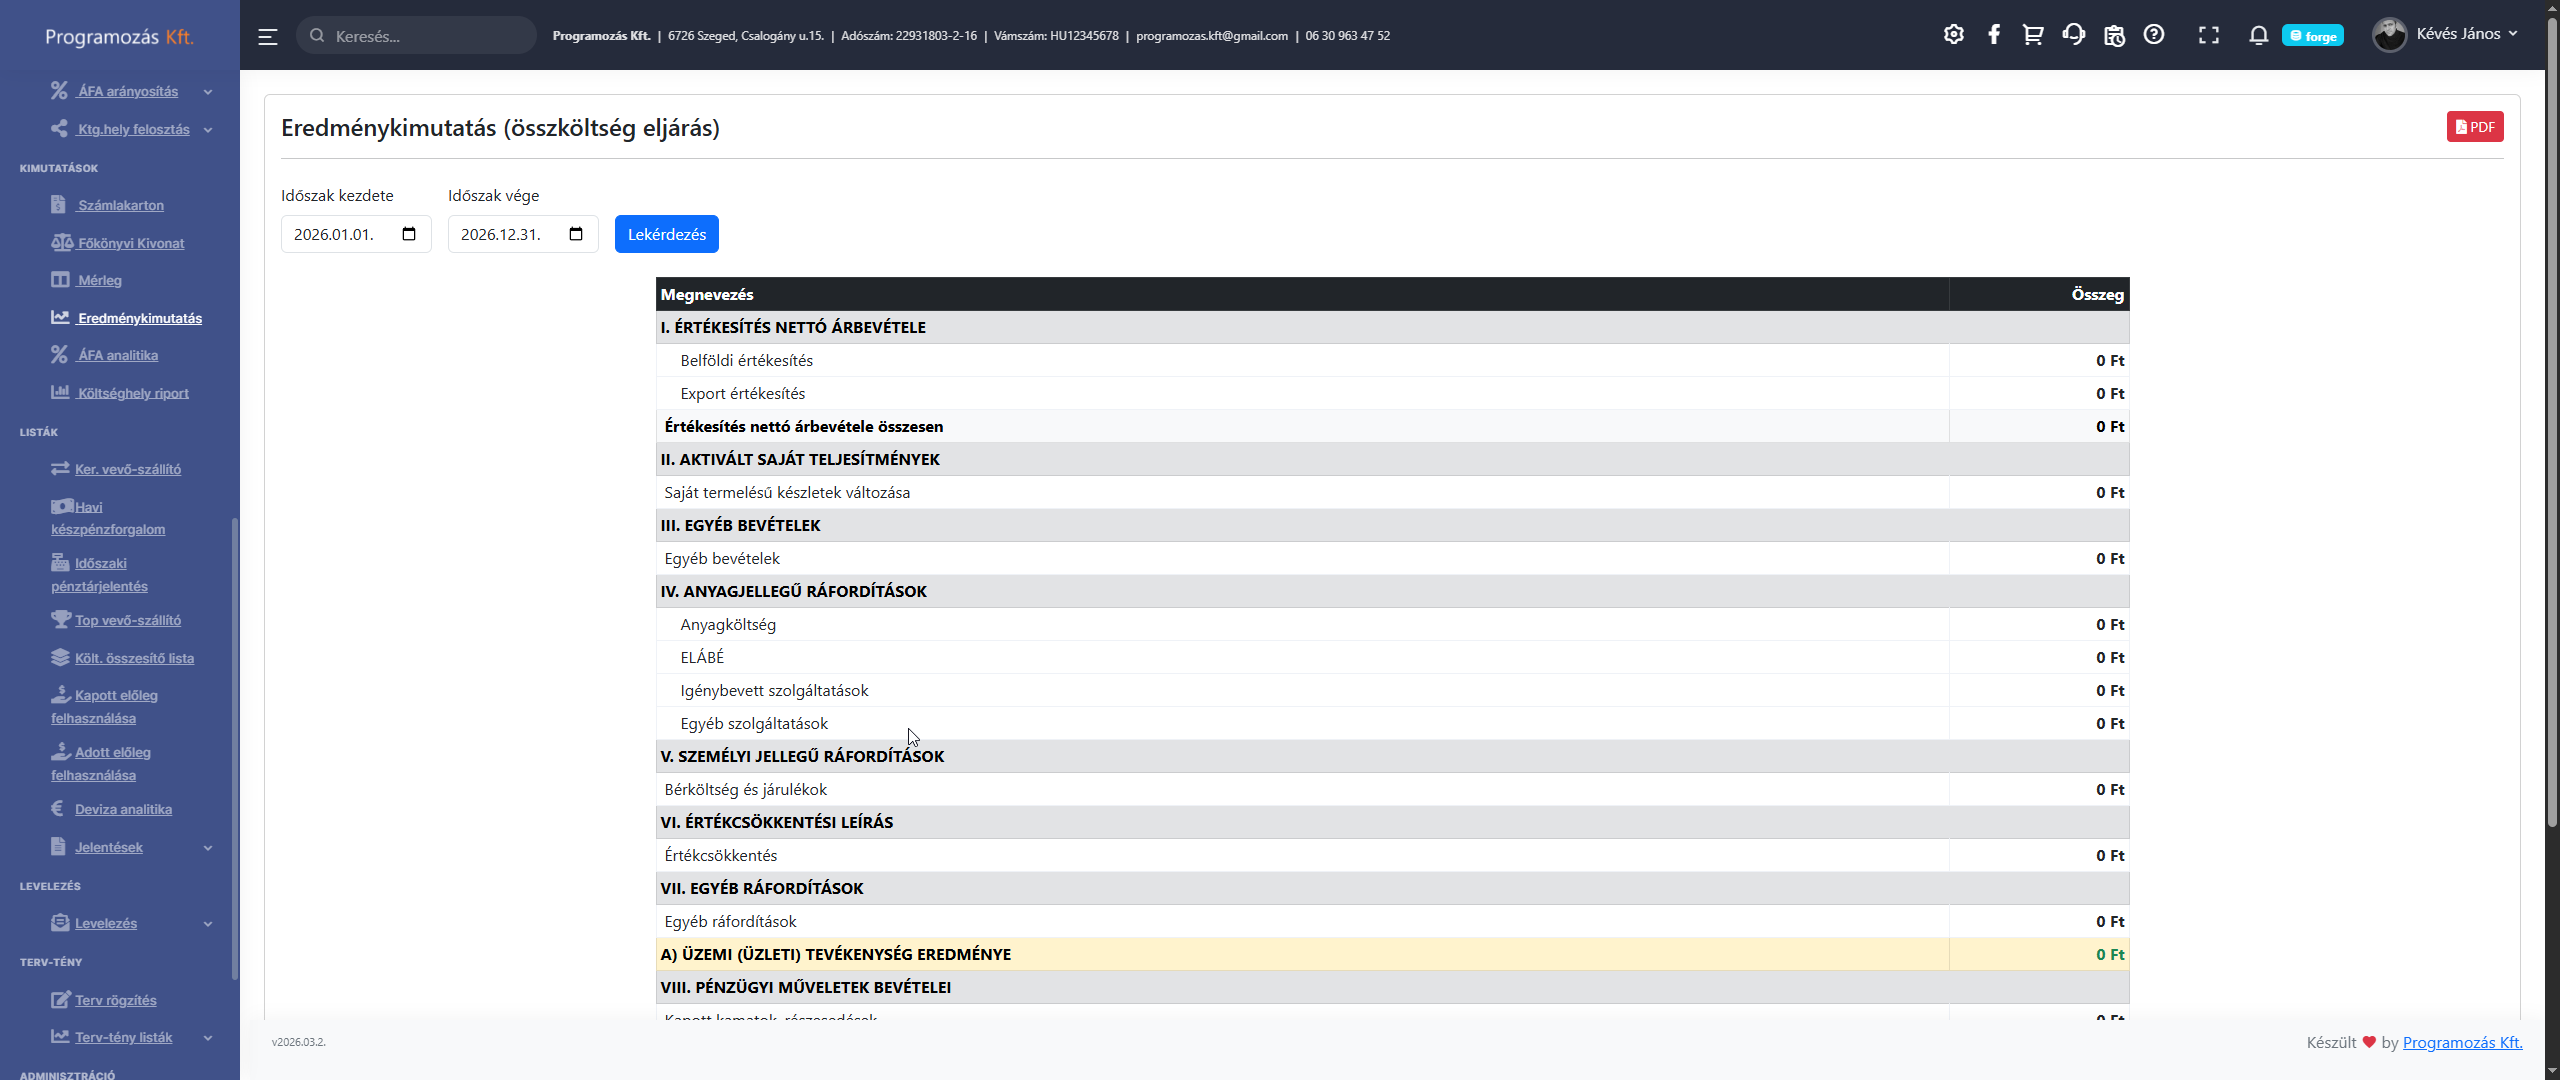Open notifications bell icon

coord(2258,35)
